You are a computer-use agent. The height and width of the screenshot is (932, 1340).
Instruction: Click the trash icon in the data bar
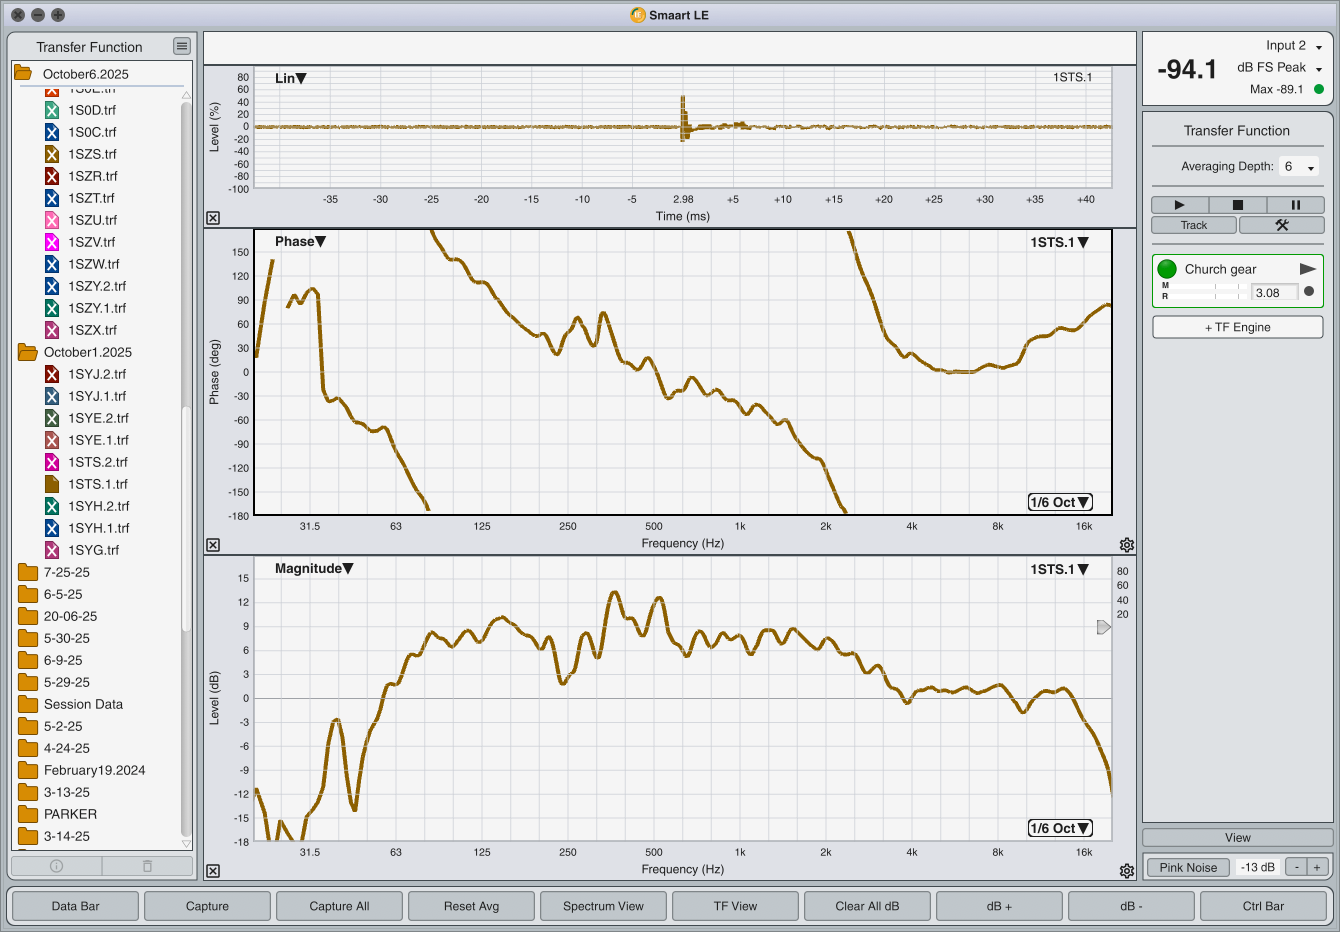tap(147, 866)
